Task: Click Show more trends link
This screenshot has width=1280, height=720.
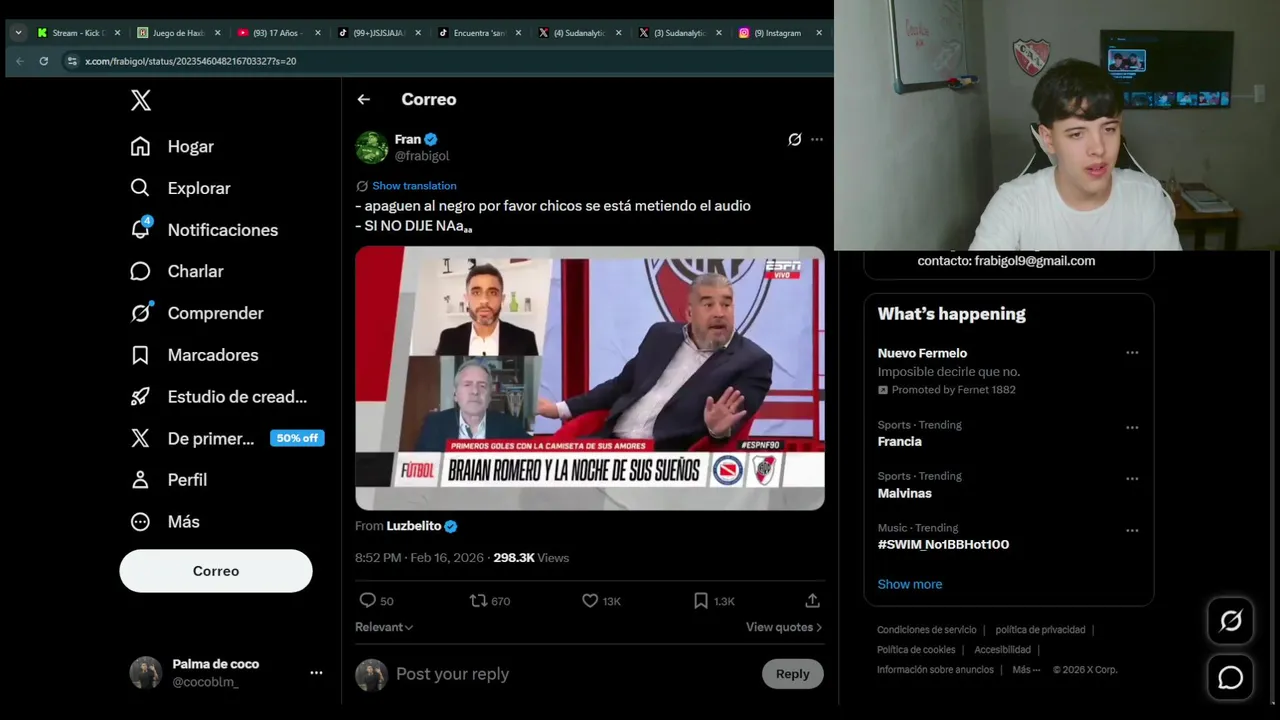Action: click(x=910, y=584)
